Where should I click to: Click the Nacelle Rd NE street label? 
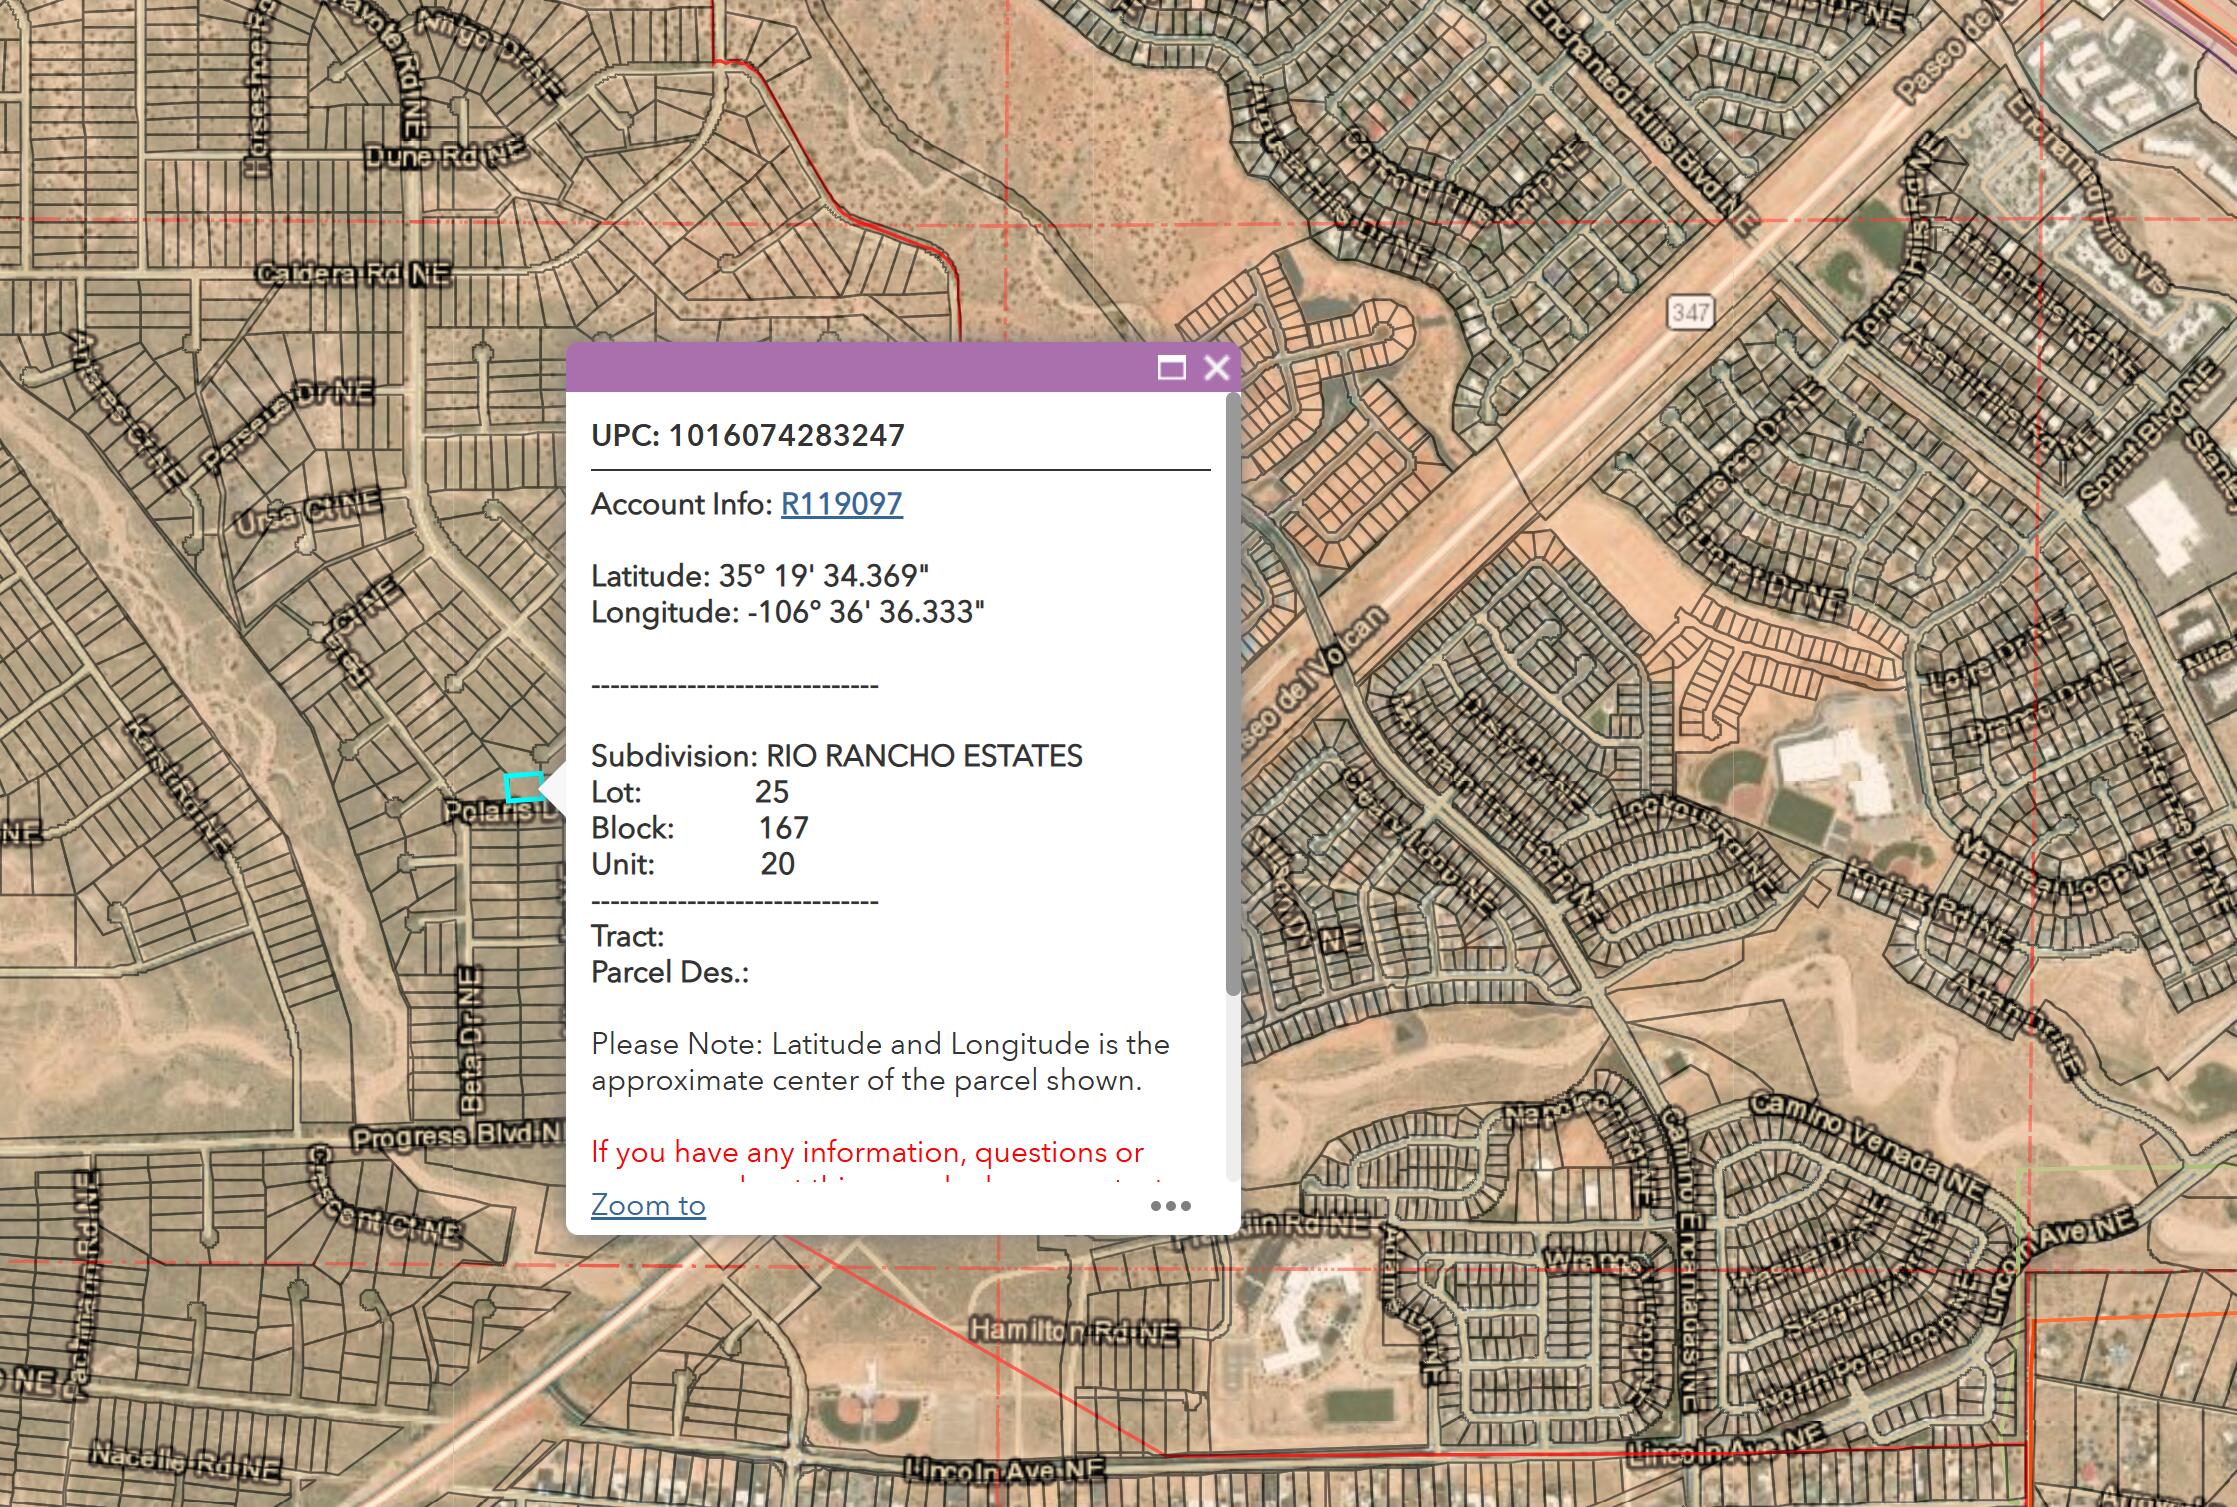[186, 1462]
